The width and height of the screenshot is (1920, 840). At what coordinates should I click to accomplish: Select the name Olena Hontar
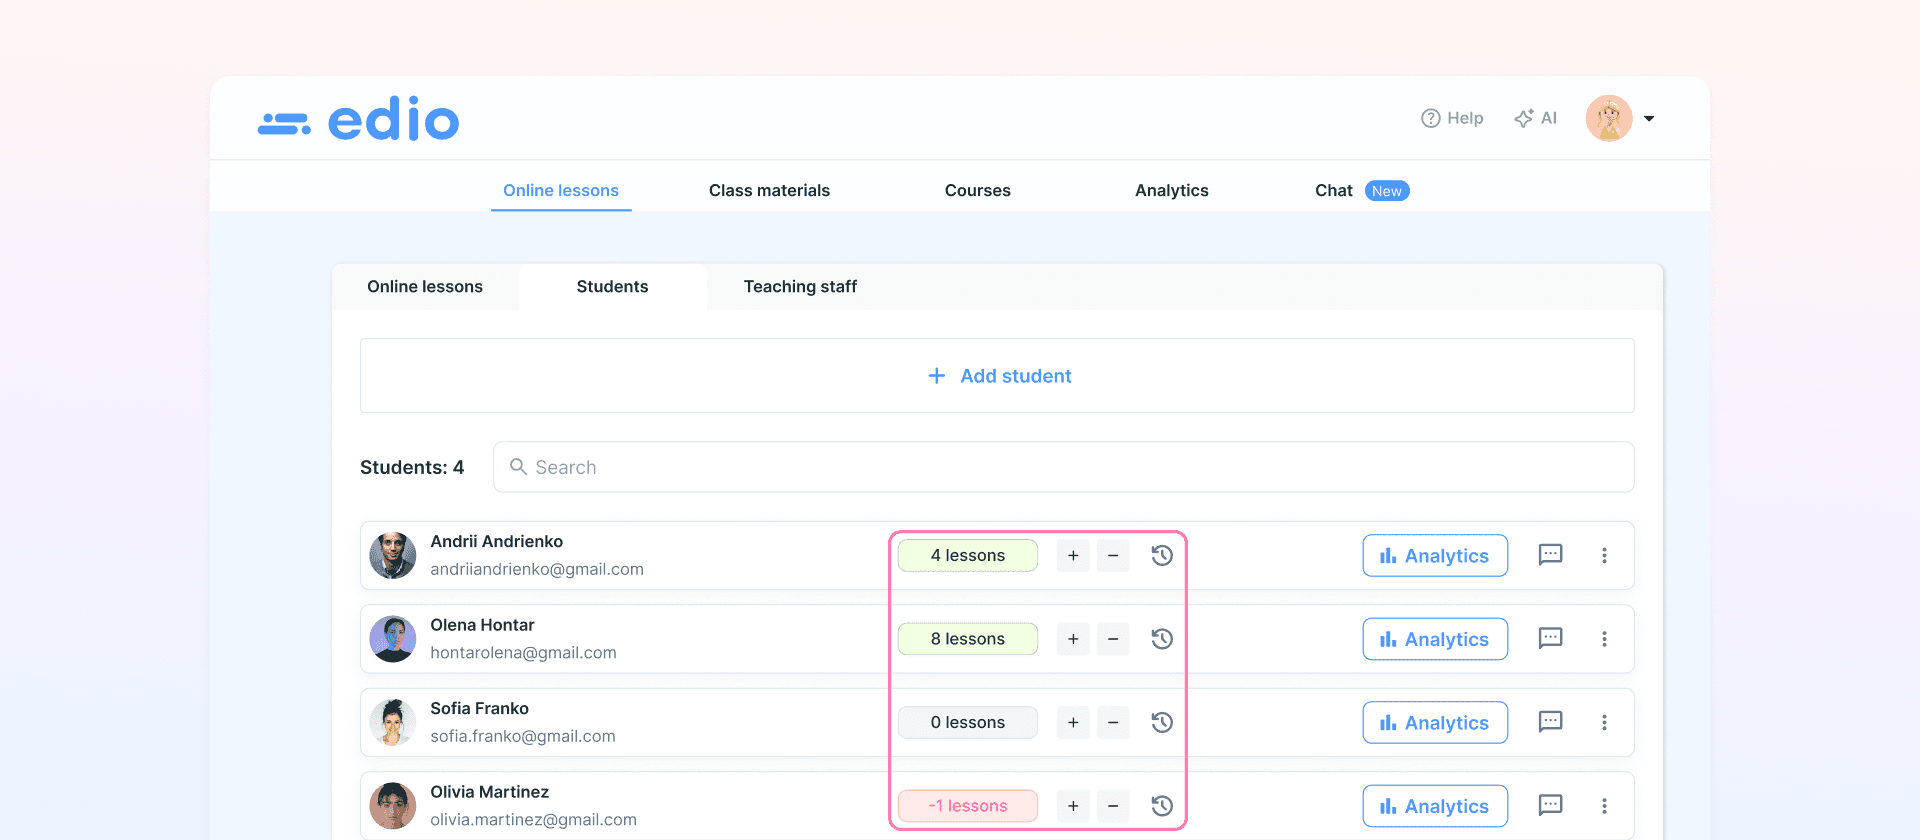[483, 625]
